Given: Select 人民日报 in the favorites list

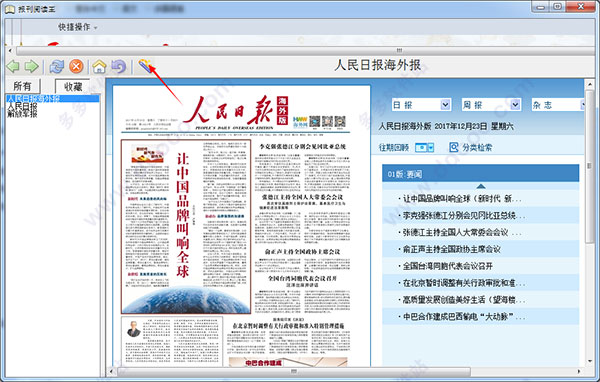Looking at the screenshot, I should (x=23, y=105).
